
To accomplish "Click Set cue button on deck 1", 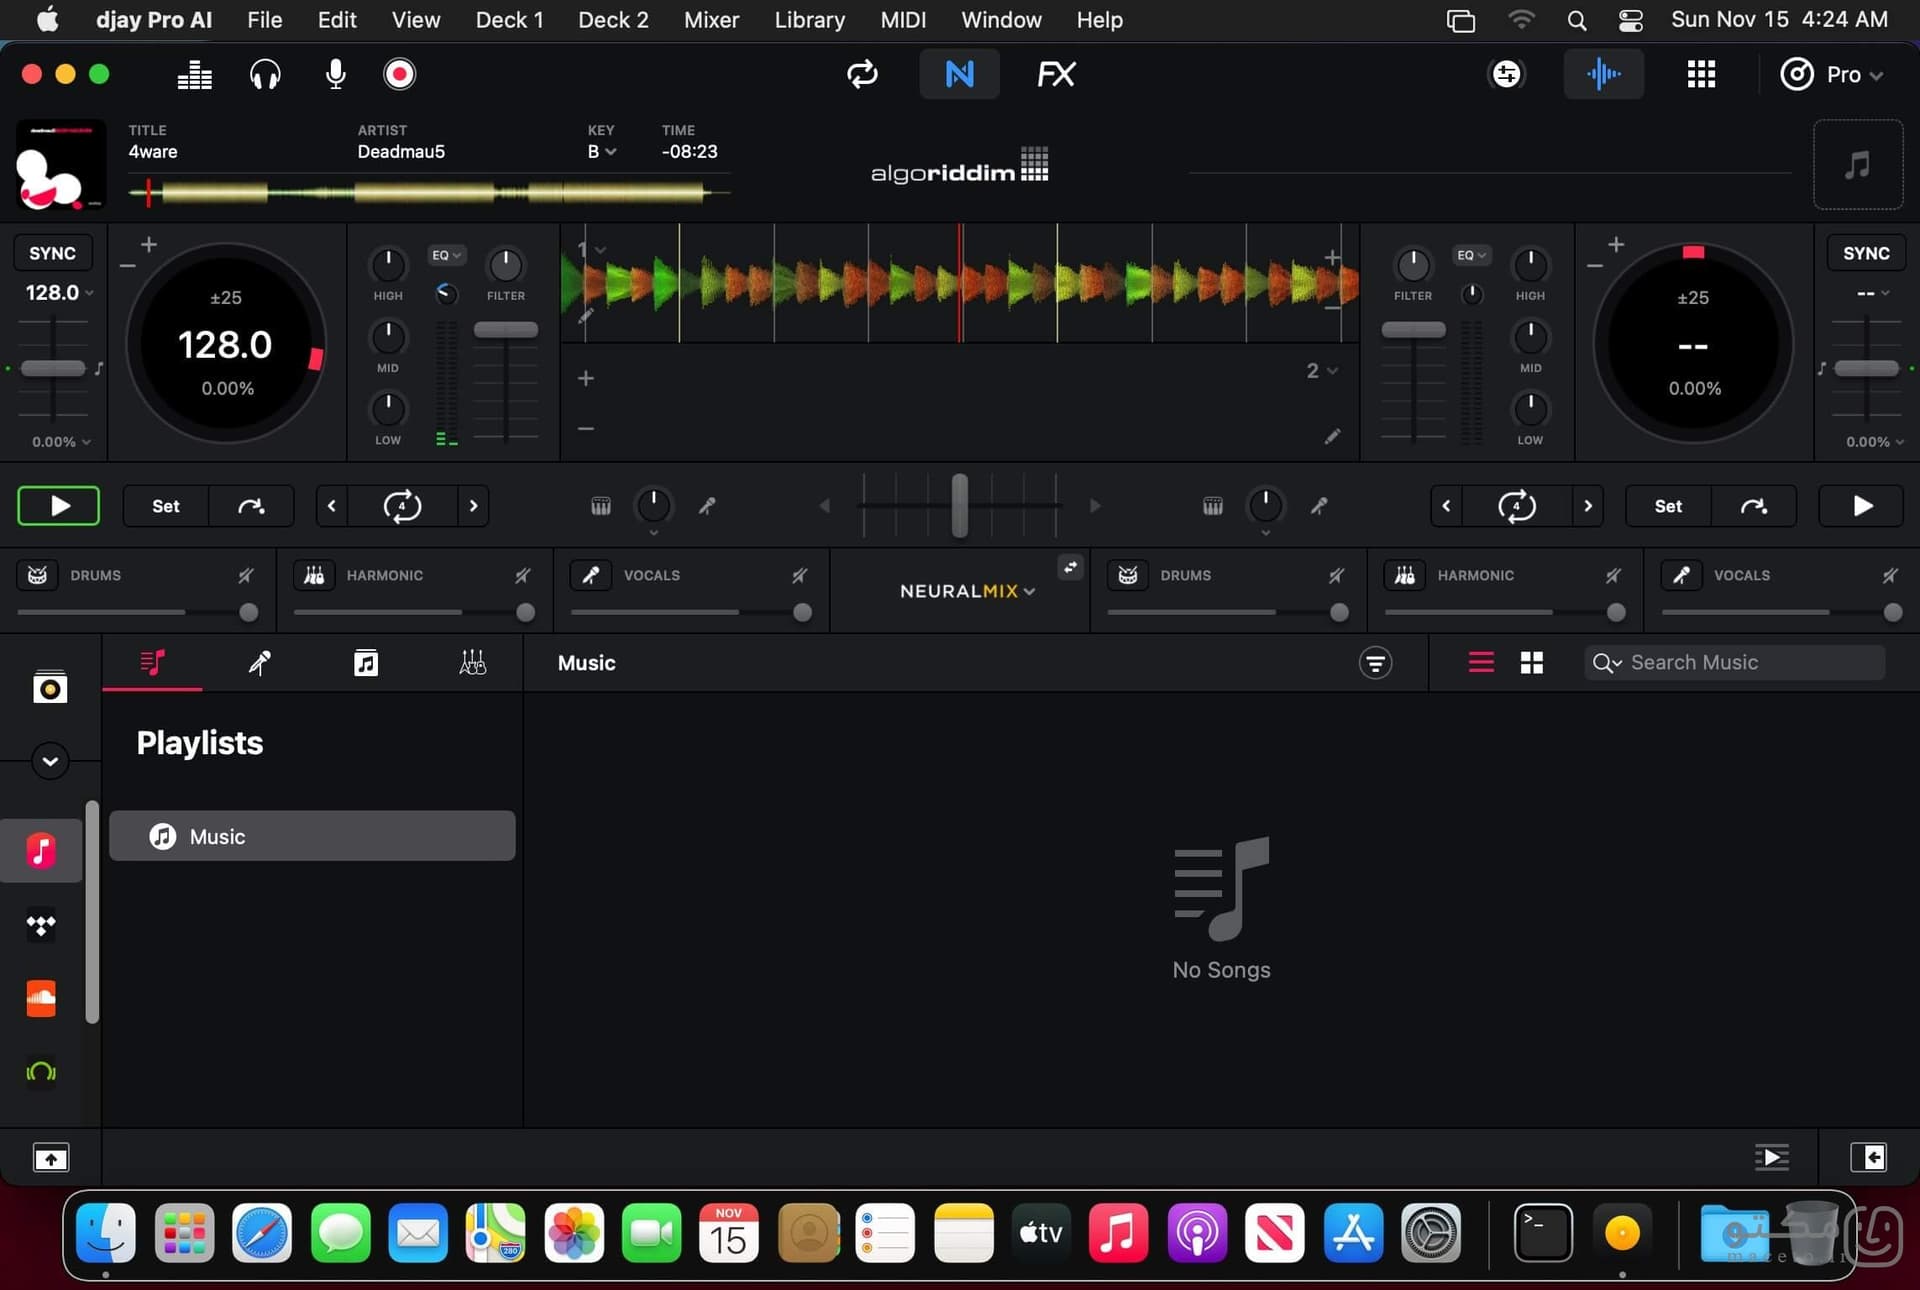I will click(x=166, y=506).
